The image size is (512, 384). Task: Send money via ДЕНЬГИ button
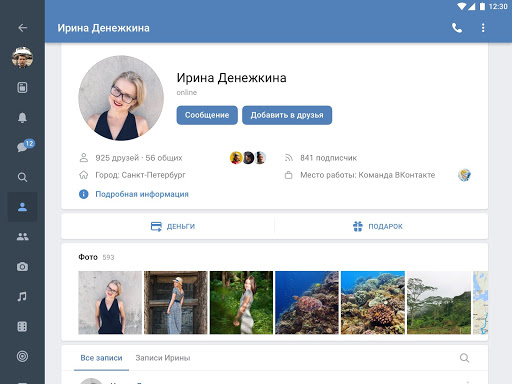(173, 226)
